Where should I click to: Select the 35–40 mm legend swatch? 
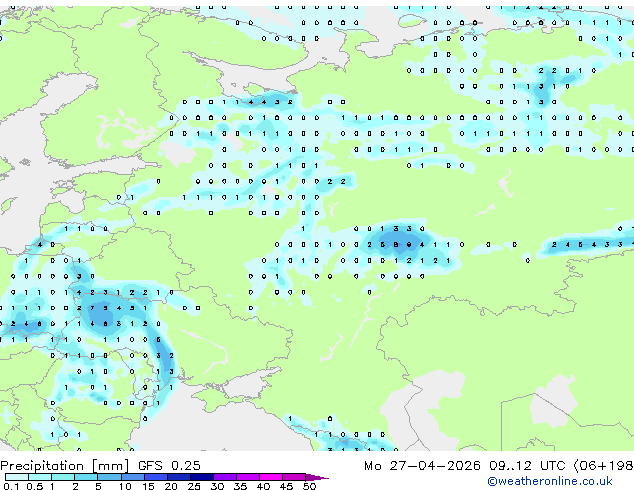(x=248, y=477)
